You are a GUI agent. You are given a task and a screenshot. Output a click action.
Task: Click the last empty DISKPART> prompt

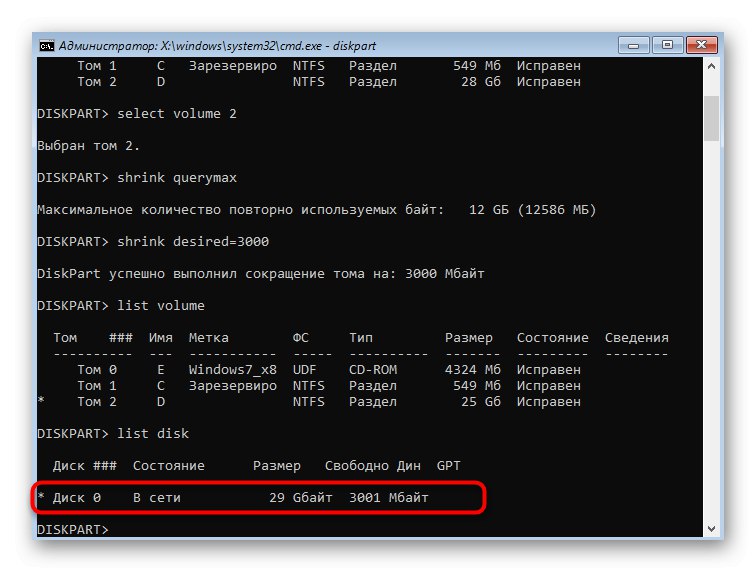[x=73, y=530]
